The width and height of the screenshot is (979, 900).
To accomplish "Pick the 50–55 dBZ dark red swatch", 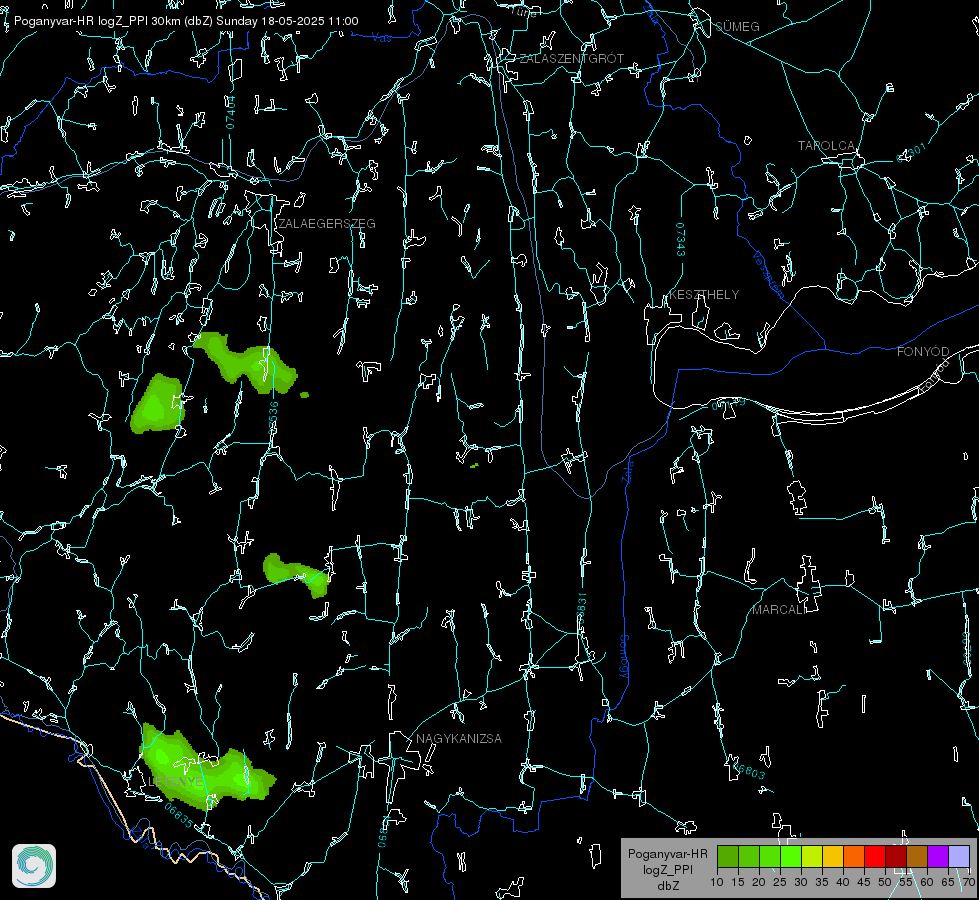I will pyautogui.click(x=896, y=856).
